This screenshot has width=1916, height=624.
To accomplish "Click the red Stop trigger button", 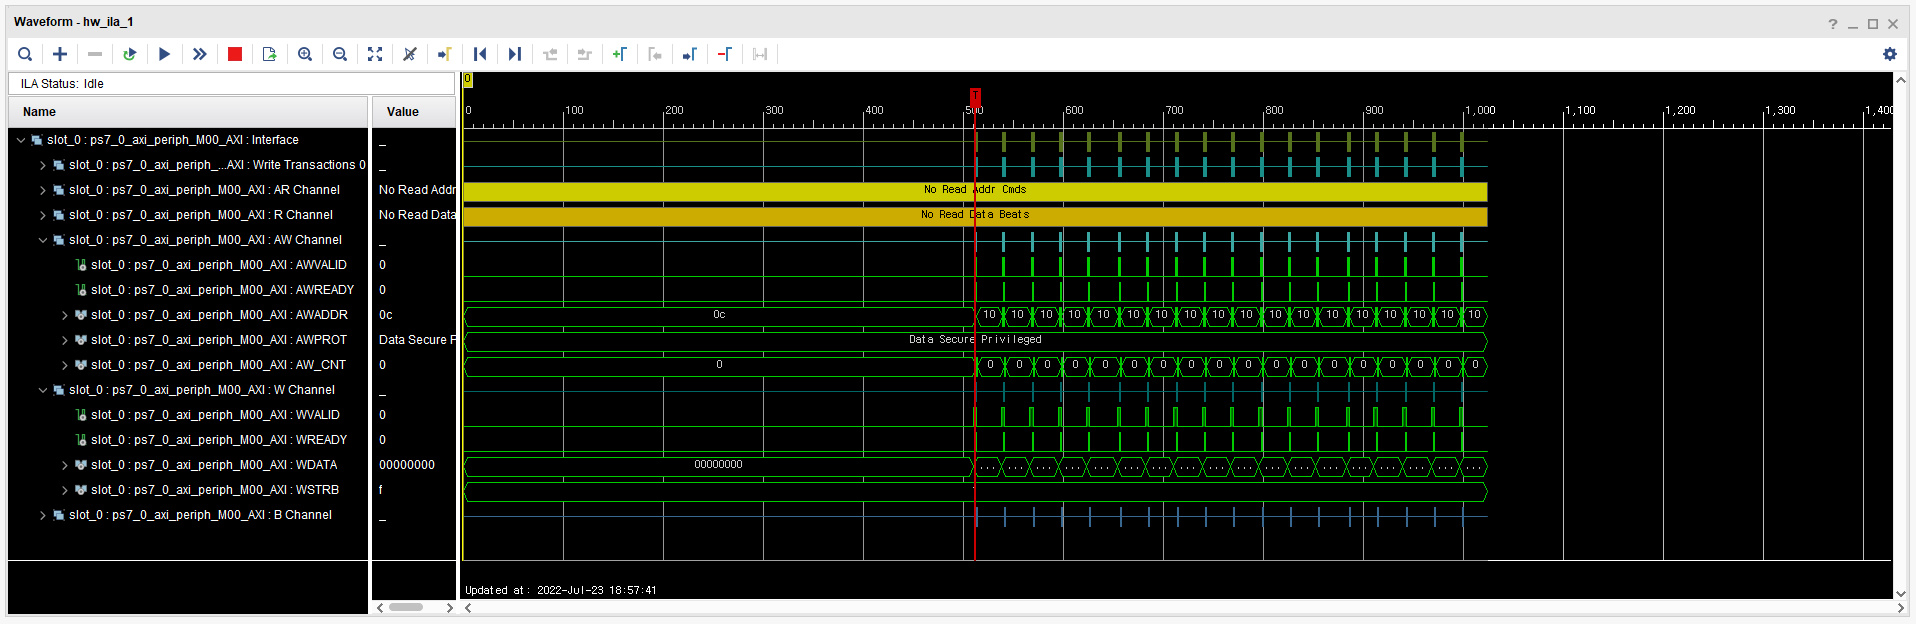I will coord(235,54).
